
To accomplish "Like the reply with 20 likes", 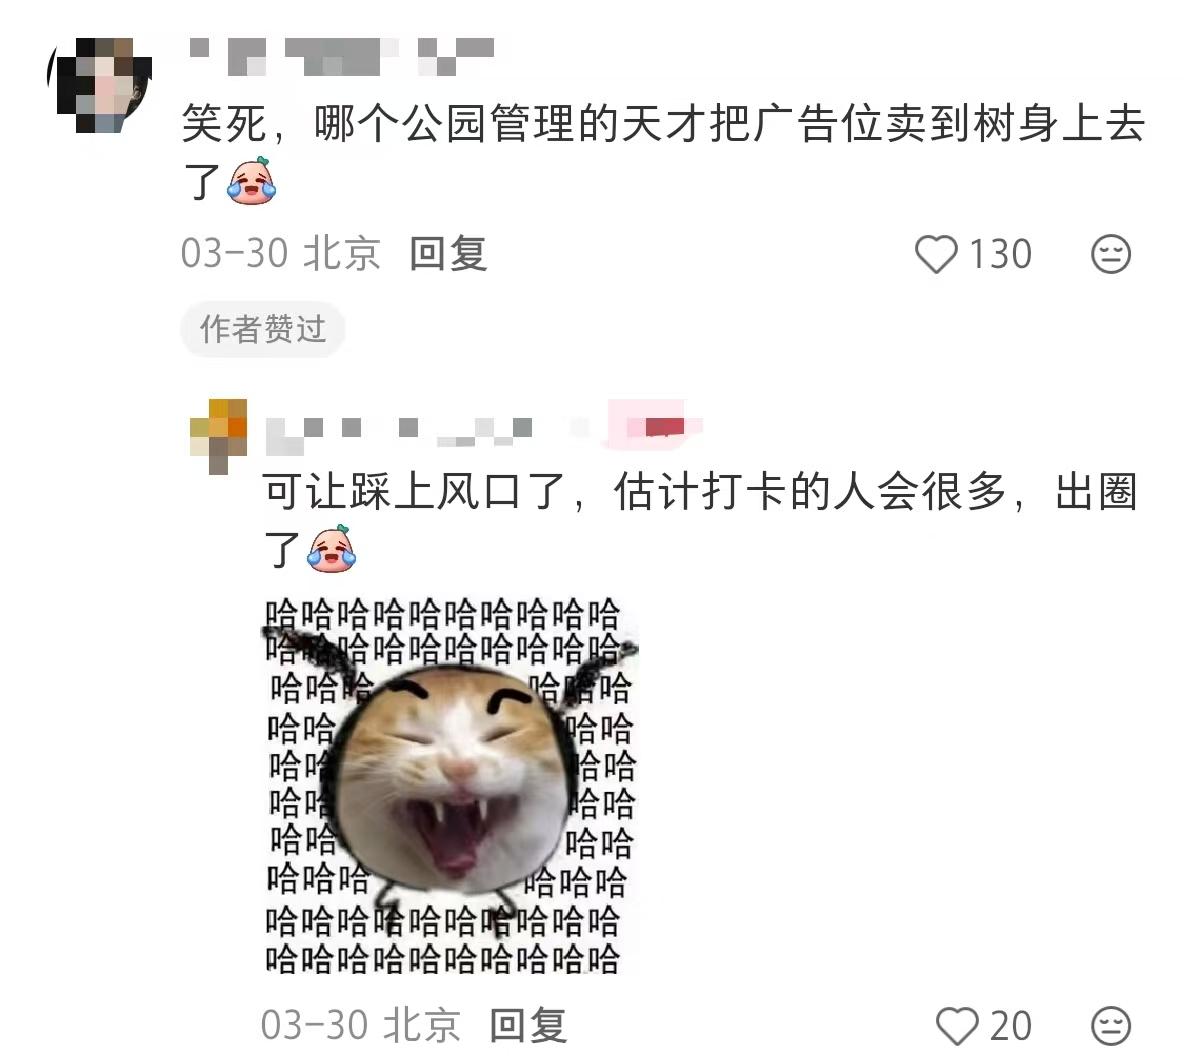I will click(957, 1026).
